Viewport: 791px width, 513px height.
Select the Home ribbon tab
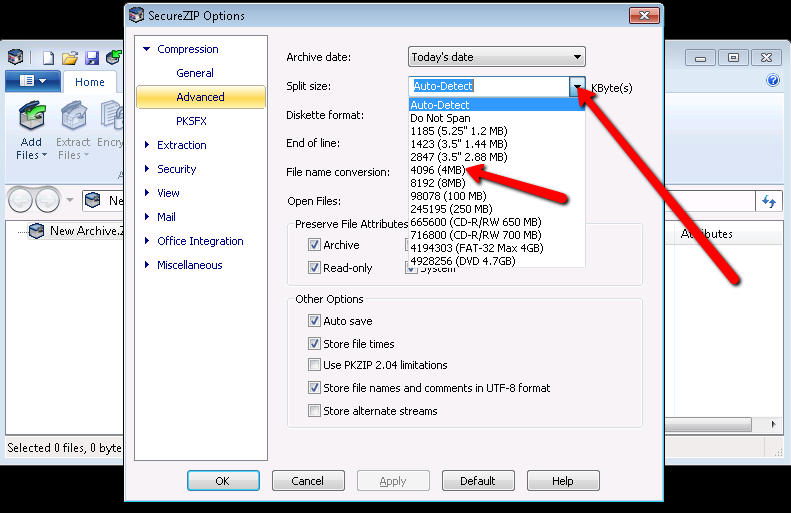pos(90,82)
